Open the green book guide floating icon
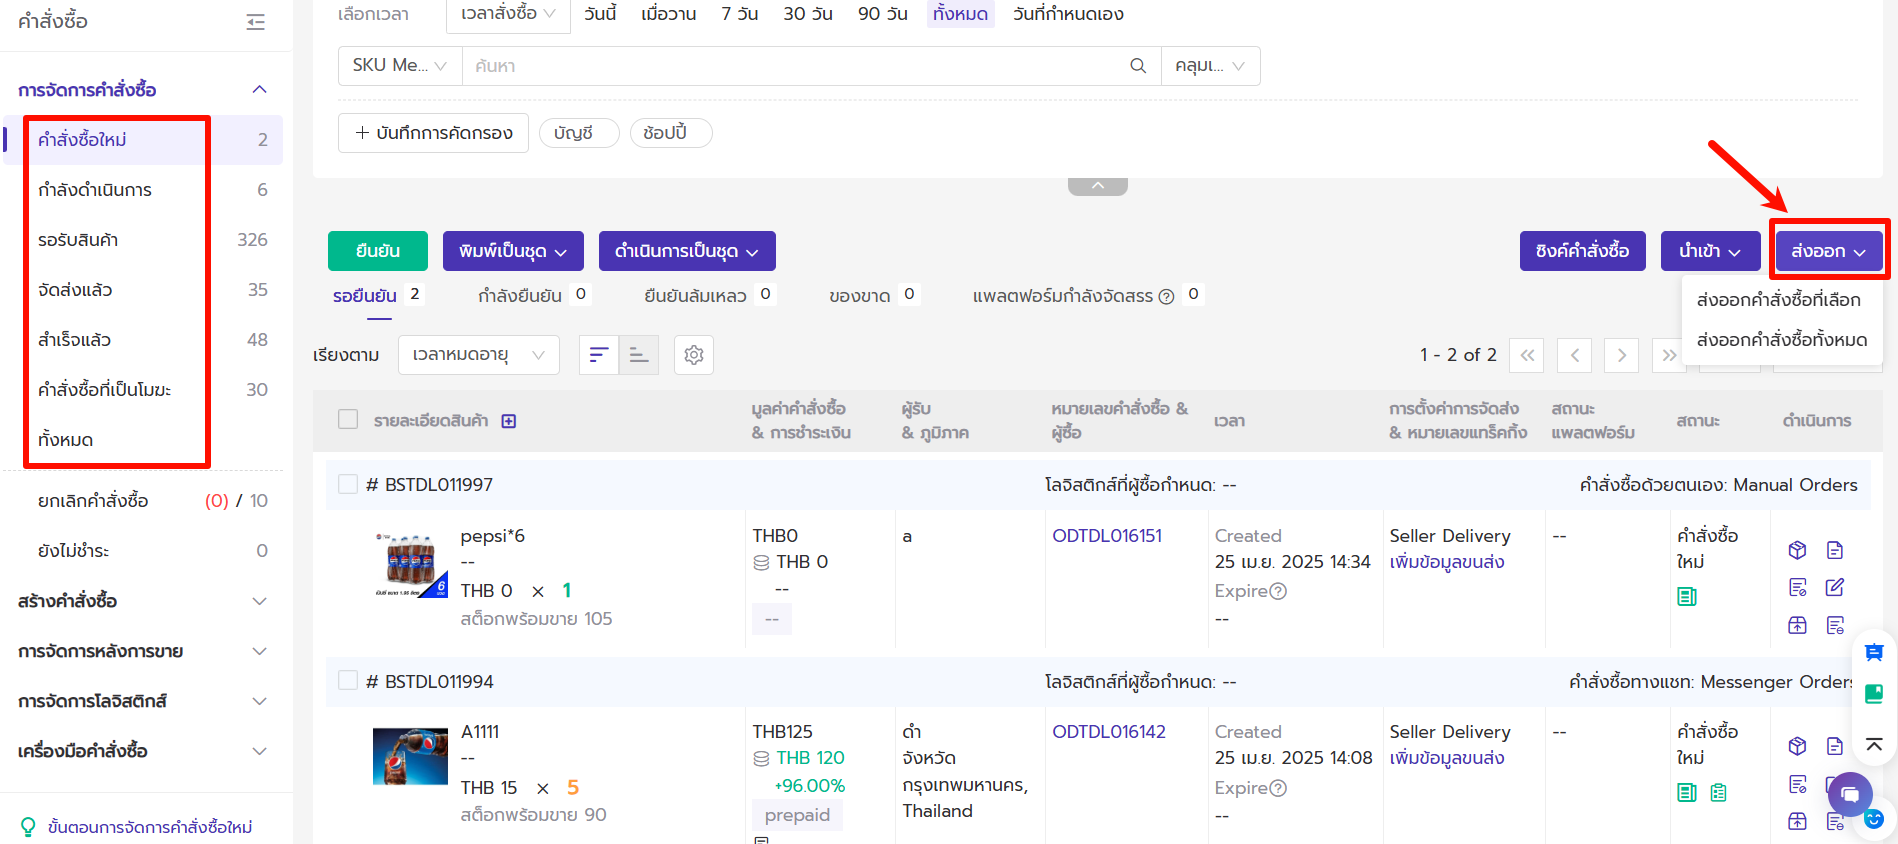The height and width of the screenshot is (844, 1898). (x=1874, y=694)
